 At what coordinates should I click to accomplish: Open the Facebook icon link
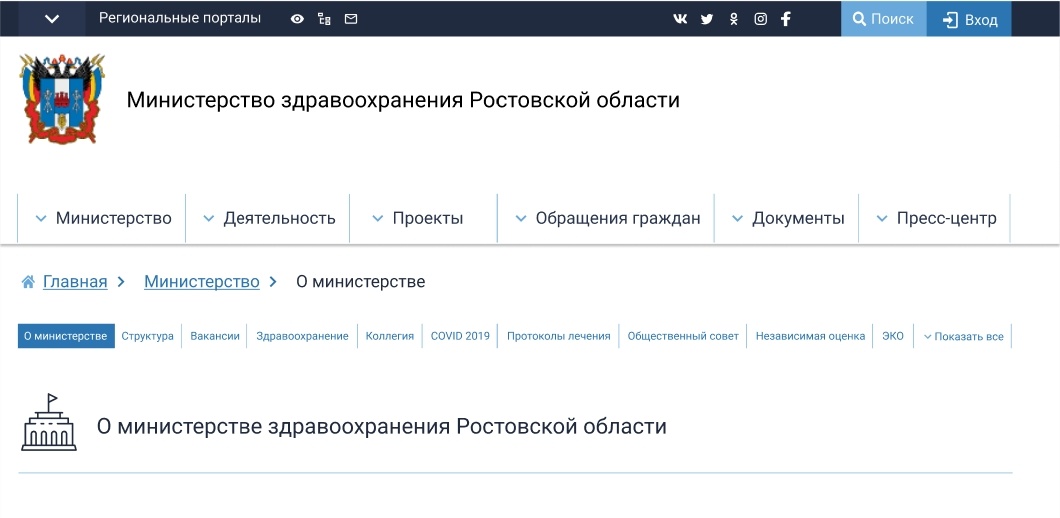pos(786,19)
